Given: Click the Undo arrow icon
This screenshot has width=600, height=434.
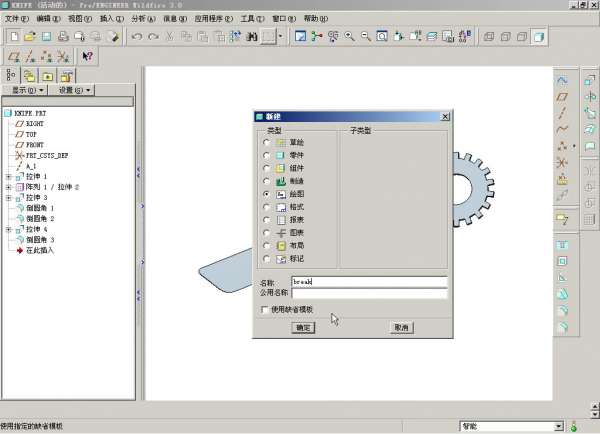Looking at the screenshot, I should 137,37.
